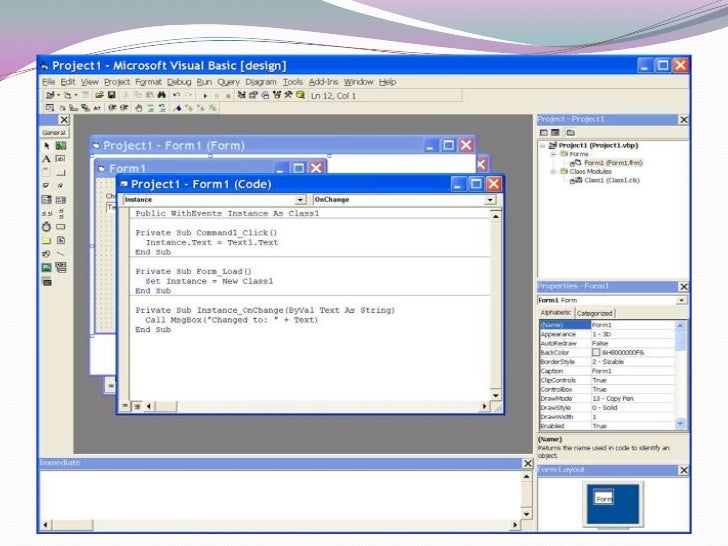Open the OnChange procedure dropdown
The image size is (728, 546).
490,200
